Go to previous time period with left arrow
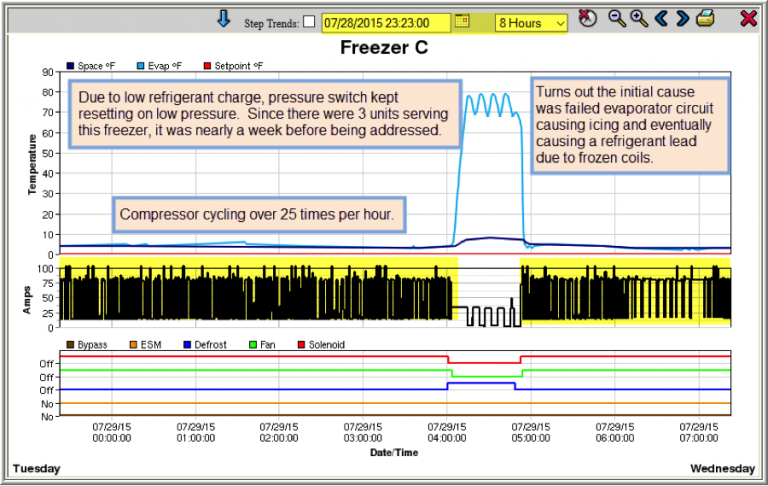Image resolution: width=768 pixels, height=486 pixels. [x=661, y=19]
